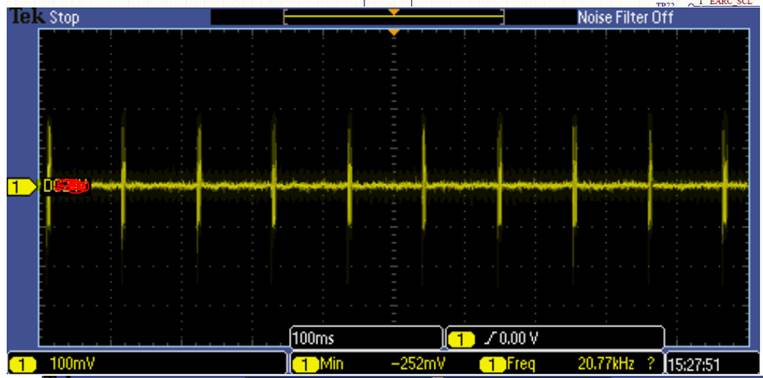Click the 15:27:51 clock readout
Screen dimensions: 763x378
pos(694,364)
